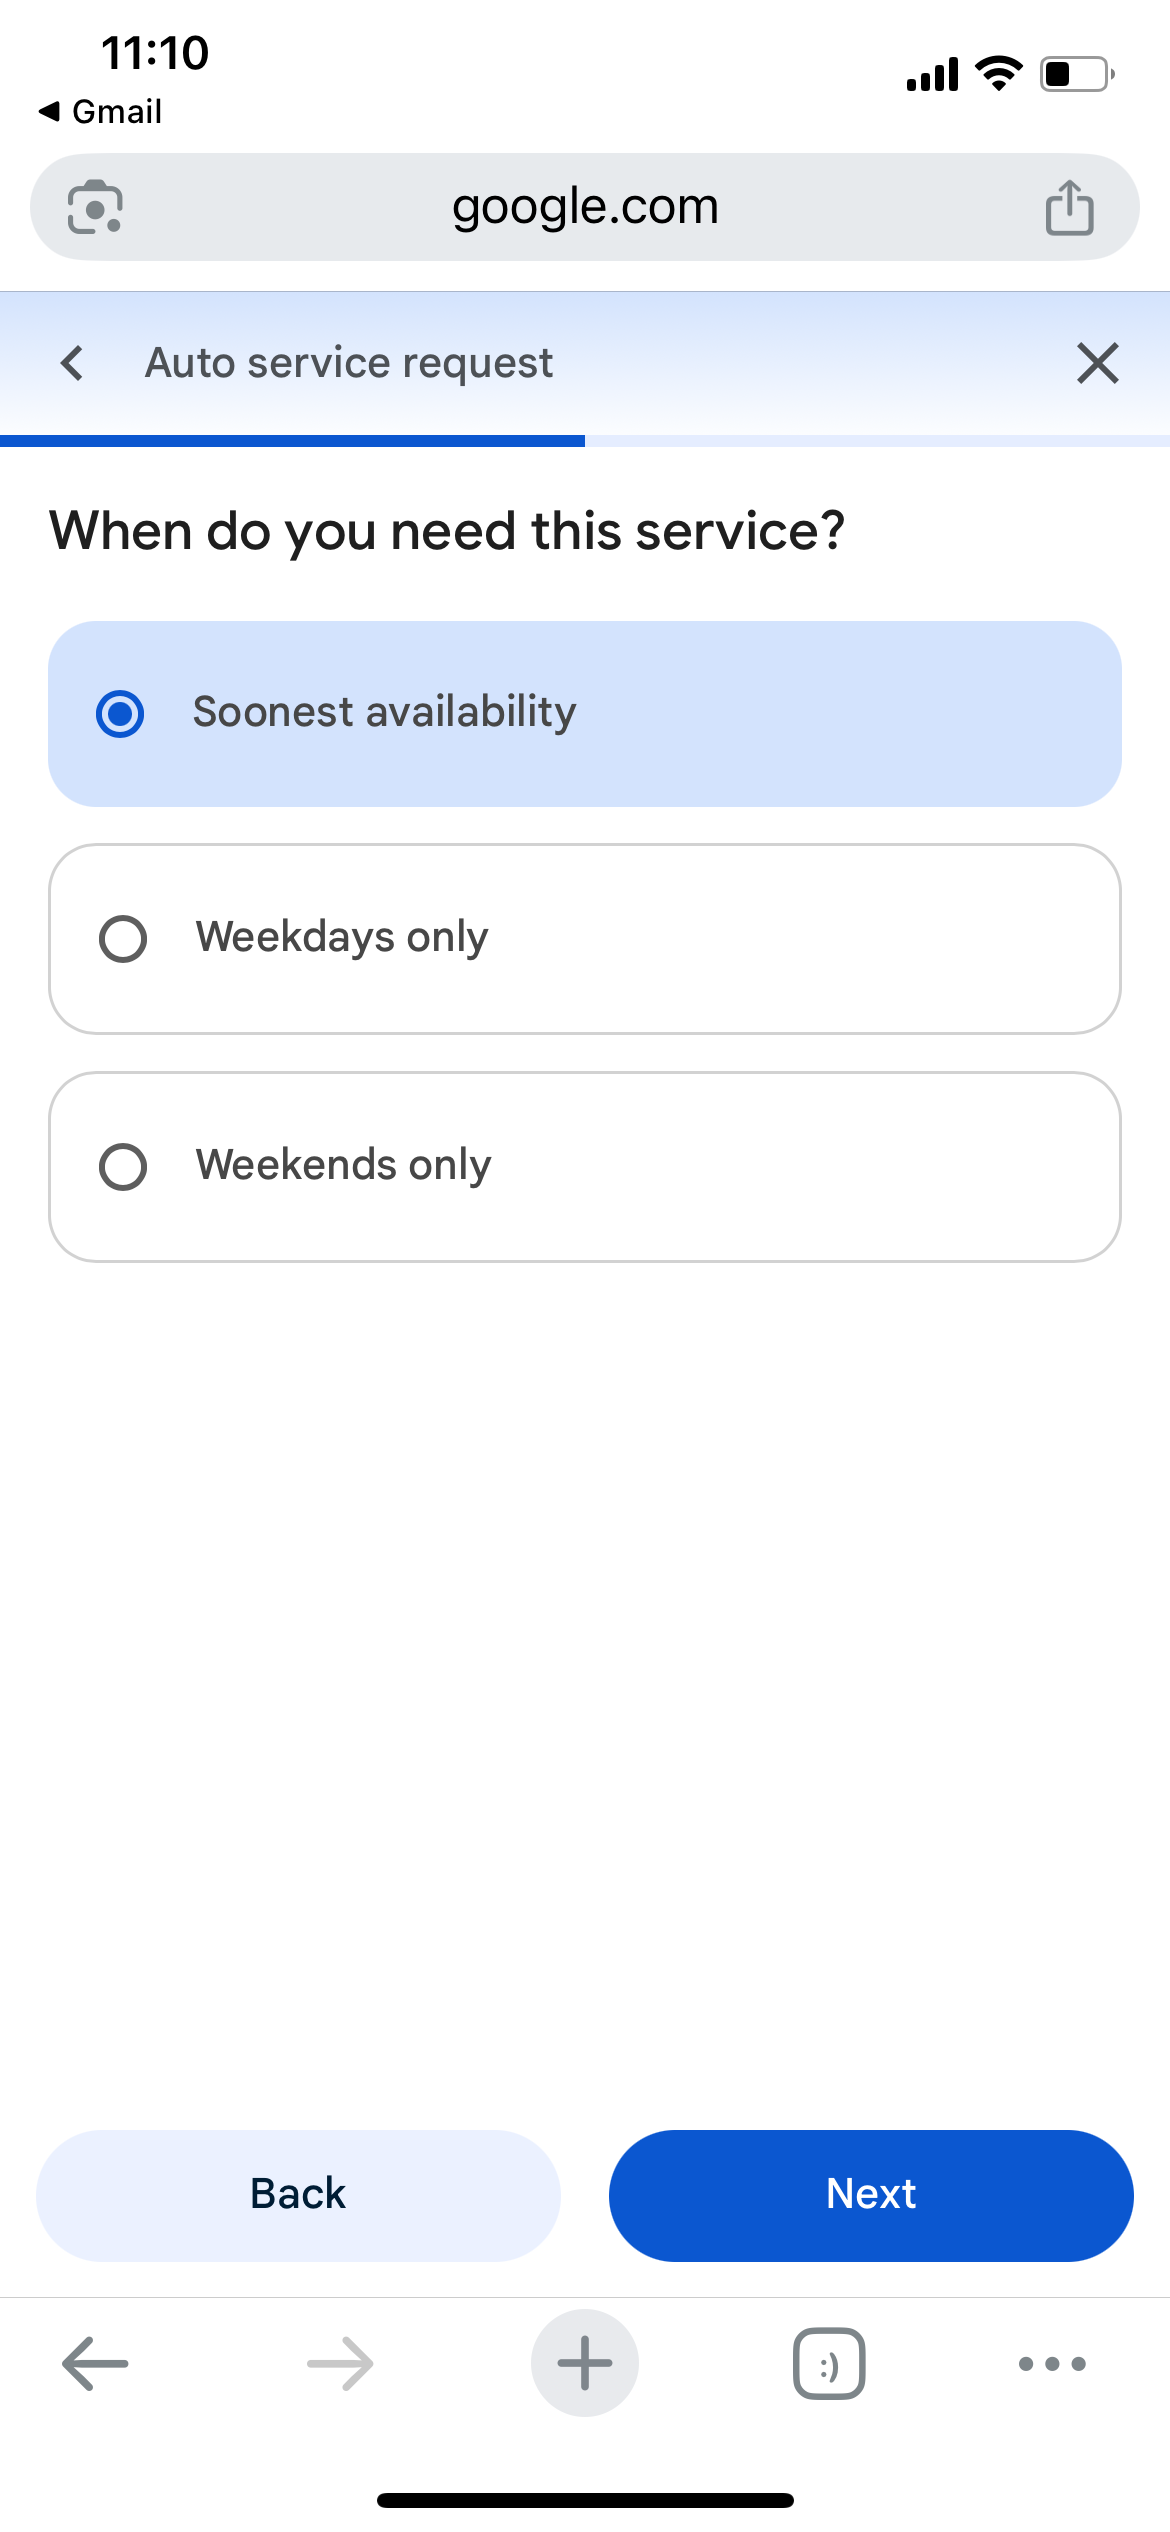Viewport: 1170px width, 2532px height.
Task: Tap the browser forward arrow
Action: 340,2363
